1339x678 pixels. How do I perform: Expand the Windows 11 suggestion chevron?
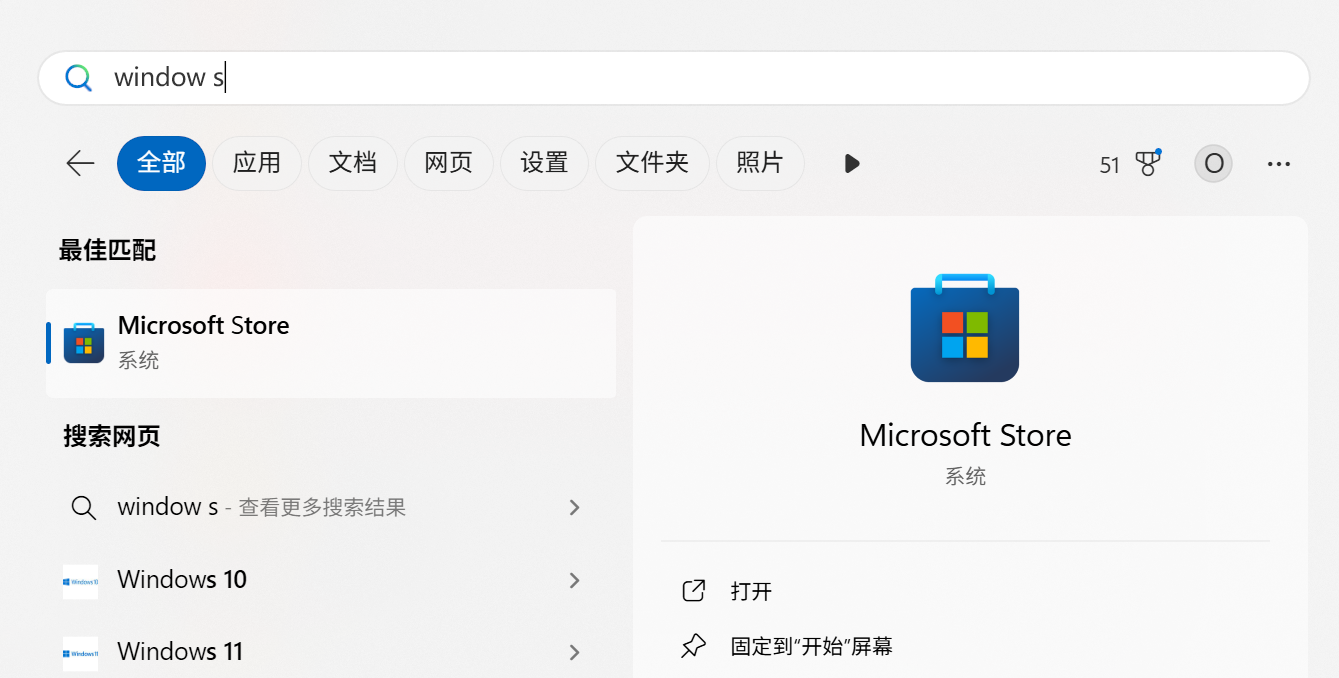click(x=575, y=652)
